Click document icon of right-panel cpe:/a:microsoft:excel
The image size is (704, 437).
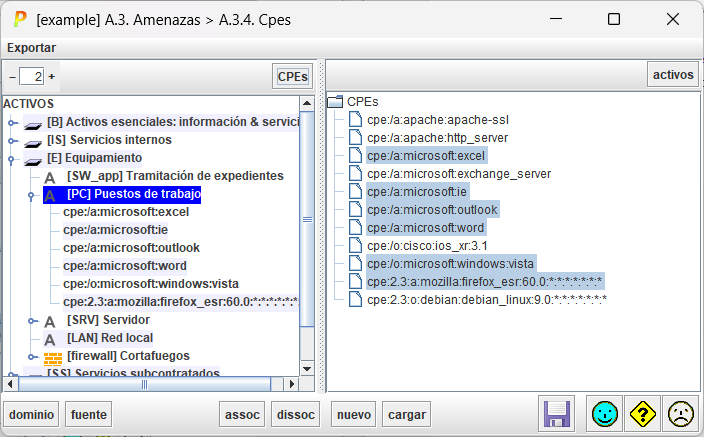[x=355, y=155]
